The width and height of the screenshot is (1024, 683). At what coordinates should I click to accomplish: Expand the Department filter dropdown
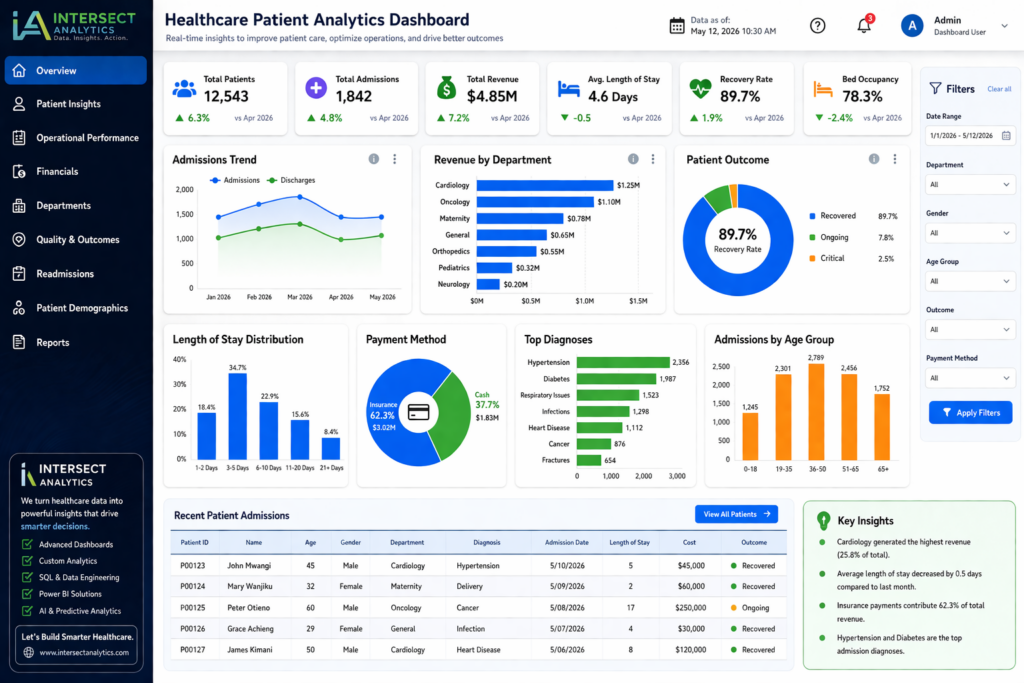tap(970, 185)
